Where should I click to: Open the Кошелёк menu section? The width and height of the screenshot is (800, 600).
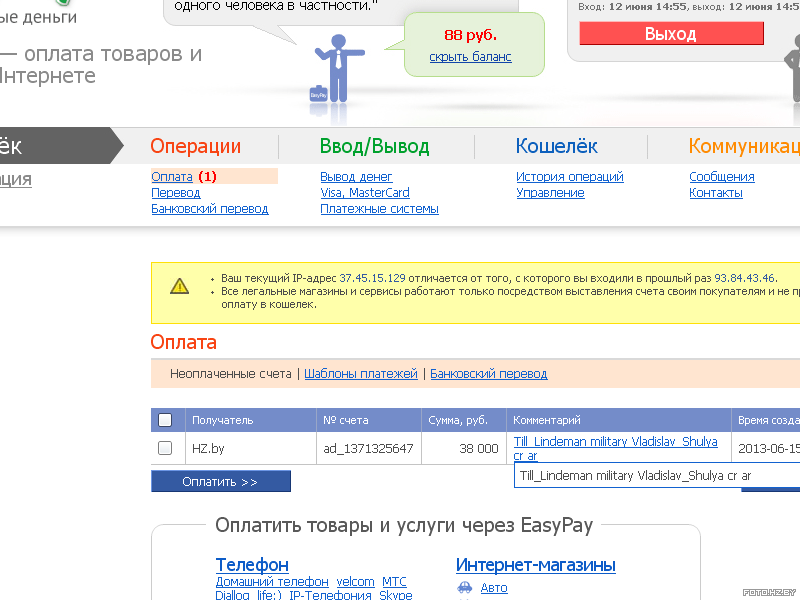tap(556, 146)
